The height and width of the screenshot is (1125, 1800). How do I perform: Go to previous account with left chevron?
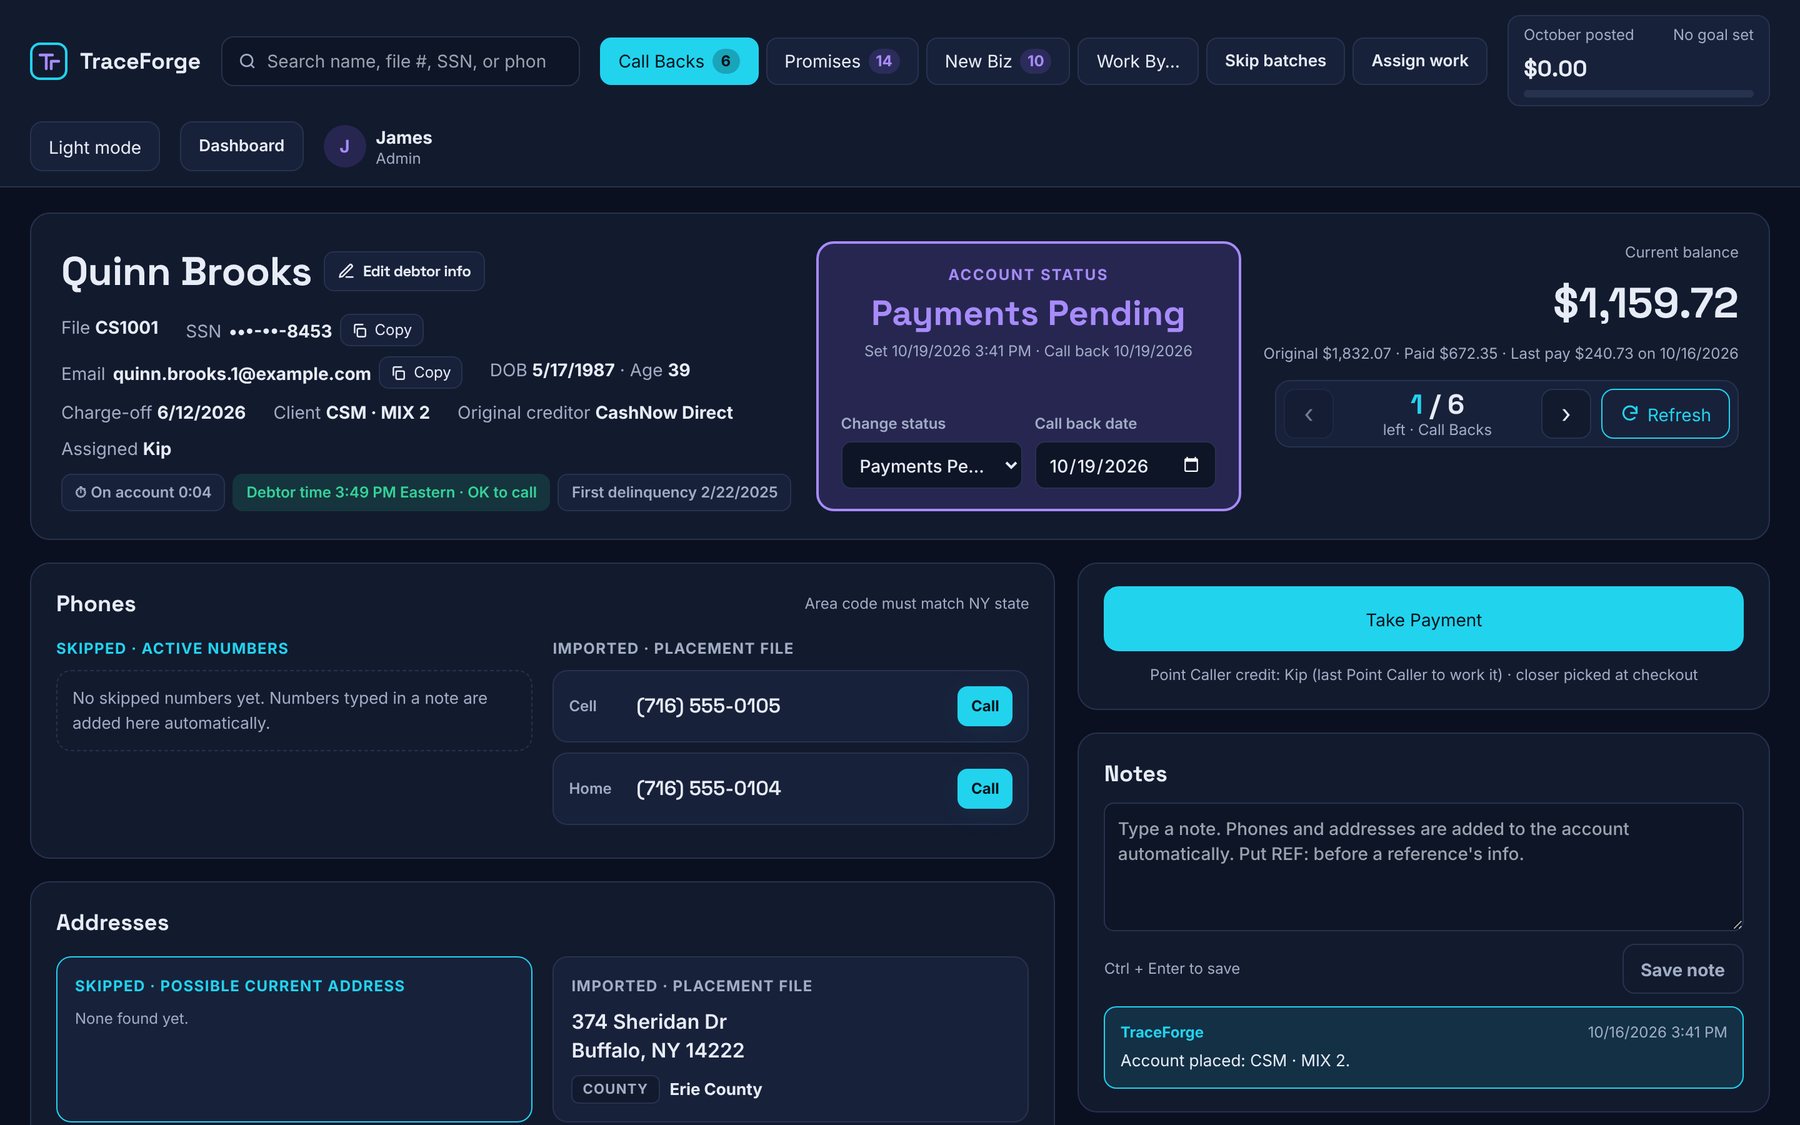(x=1308, y=414)
